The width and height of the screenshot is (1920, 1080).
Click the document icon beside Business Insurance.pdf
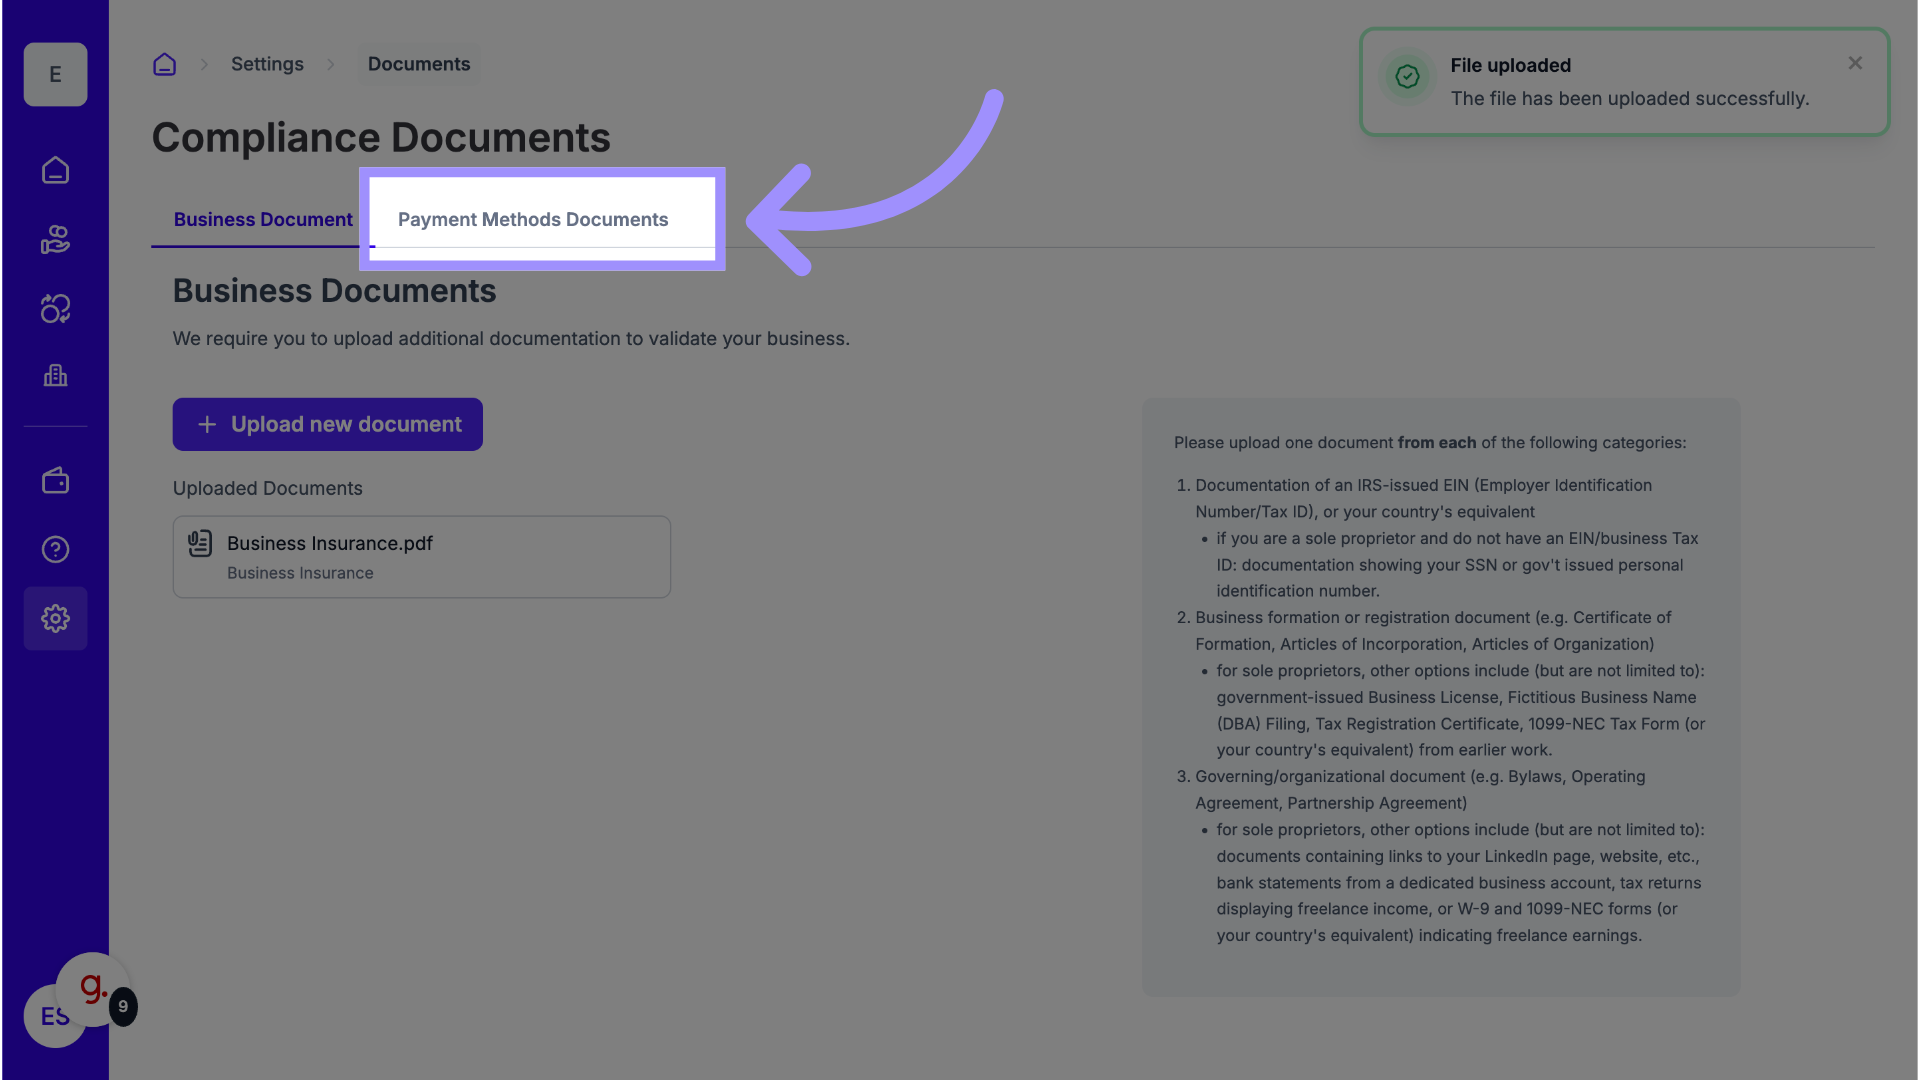(200, 543)
